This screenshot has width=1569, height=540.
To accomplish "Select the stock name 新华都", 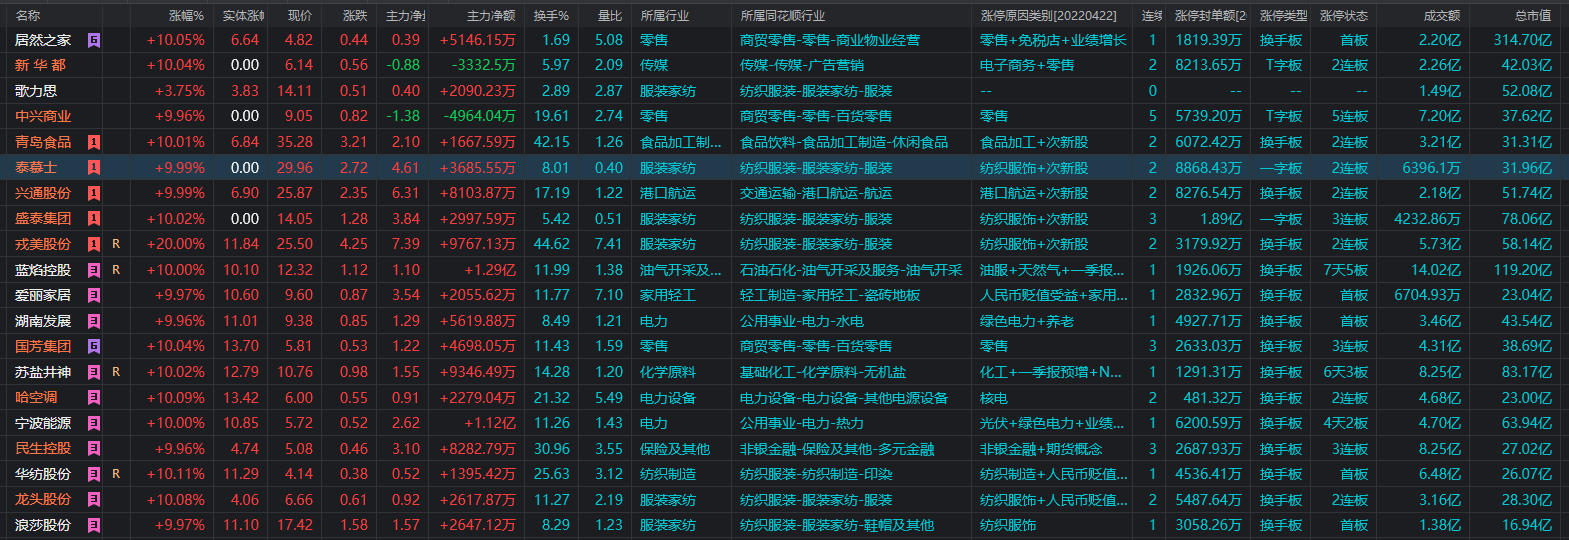I will pyautogui.click(x=40, y=65).
